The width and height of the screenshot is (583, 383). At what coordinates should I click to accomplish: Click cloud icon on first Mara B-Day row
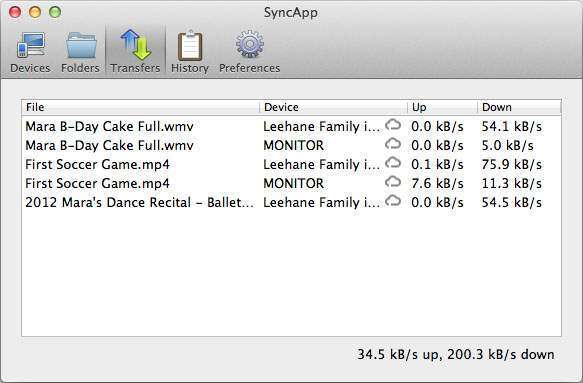coord(393,125)
